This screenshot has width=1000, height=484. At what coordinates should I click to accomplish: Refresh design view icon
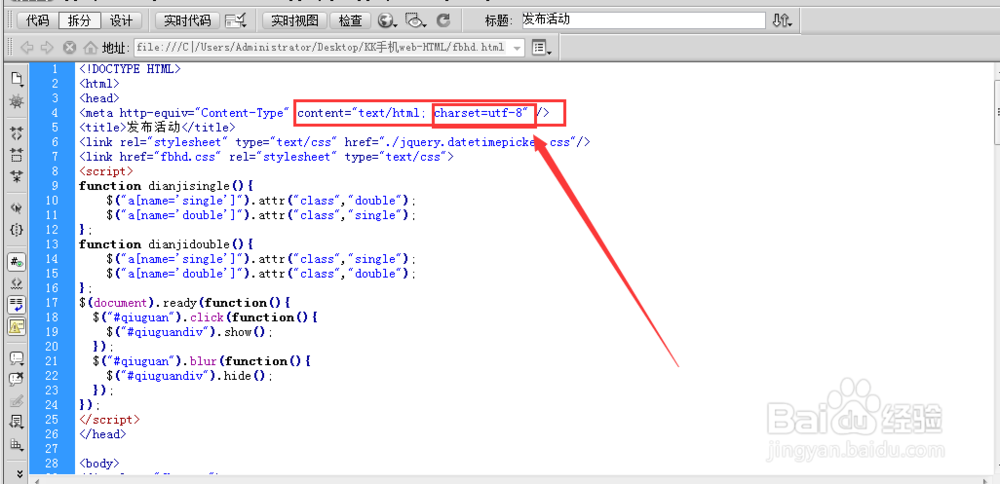pyautogui.click(x=444, y=21)
